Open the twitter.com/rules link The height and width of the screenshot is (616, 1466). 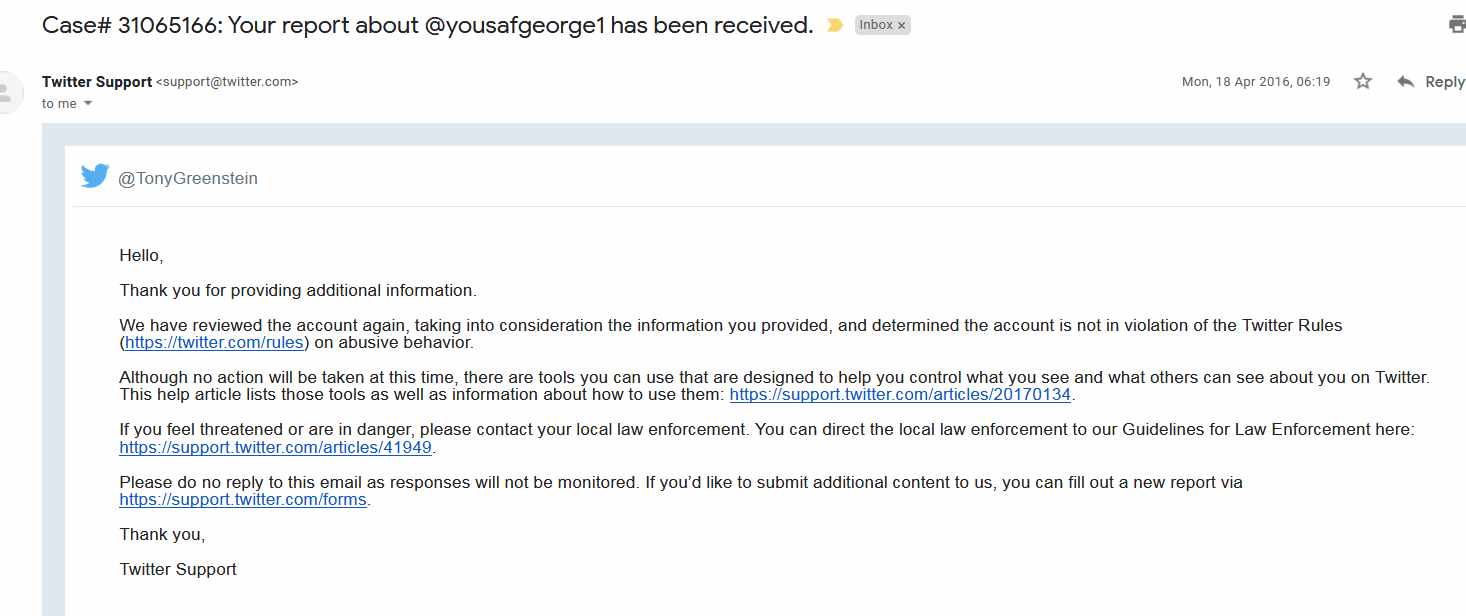point(214,343)
